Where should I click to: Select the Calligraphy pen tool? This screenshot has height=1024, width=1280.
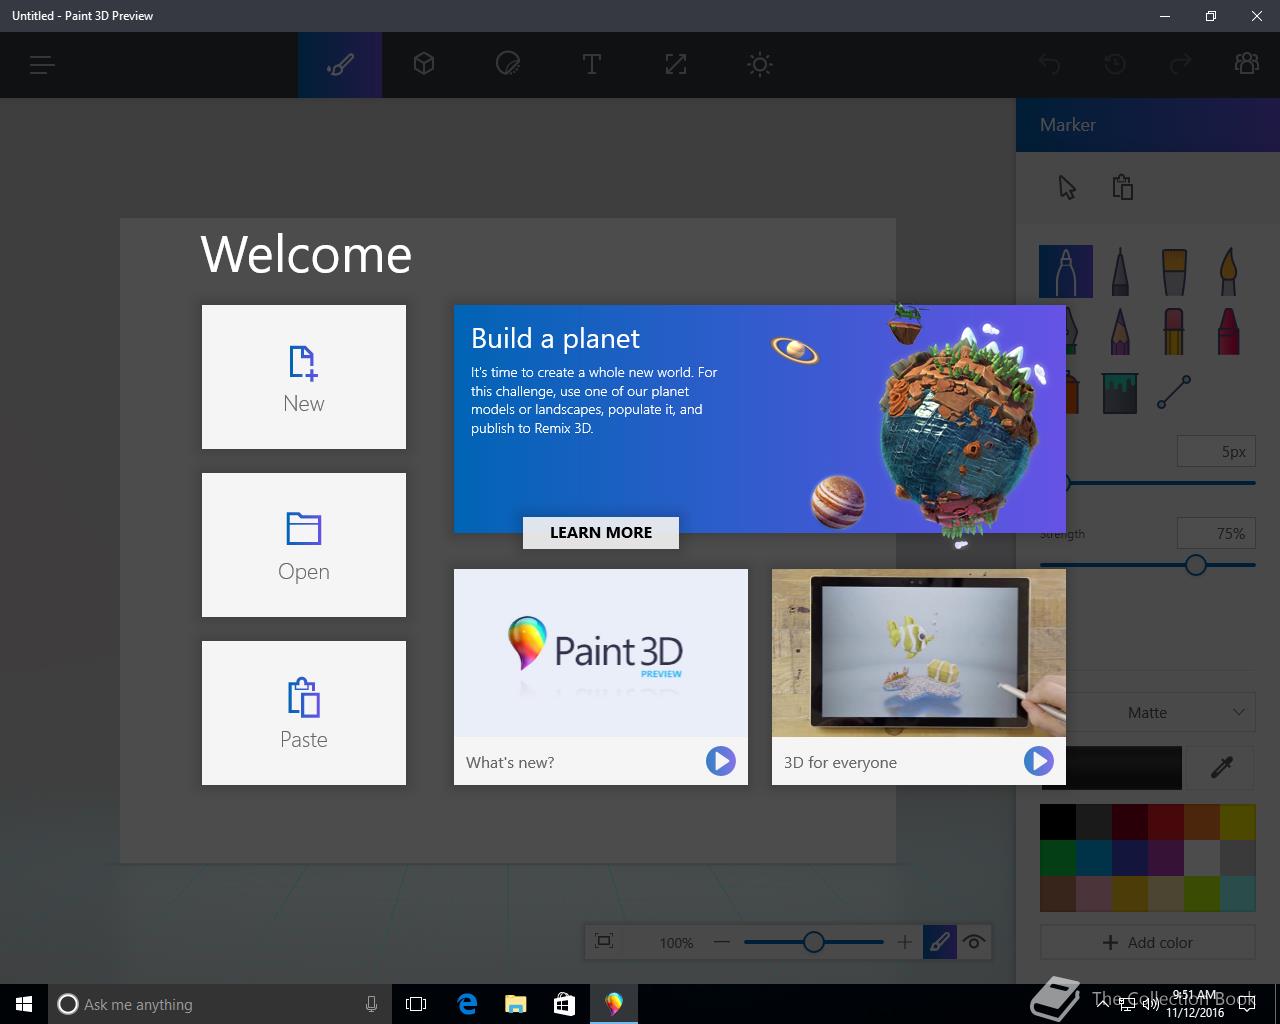[1120, 272]
